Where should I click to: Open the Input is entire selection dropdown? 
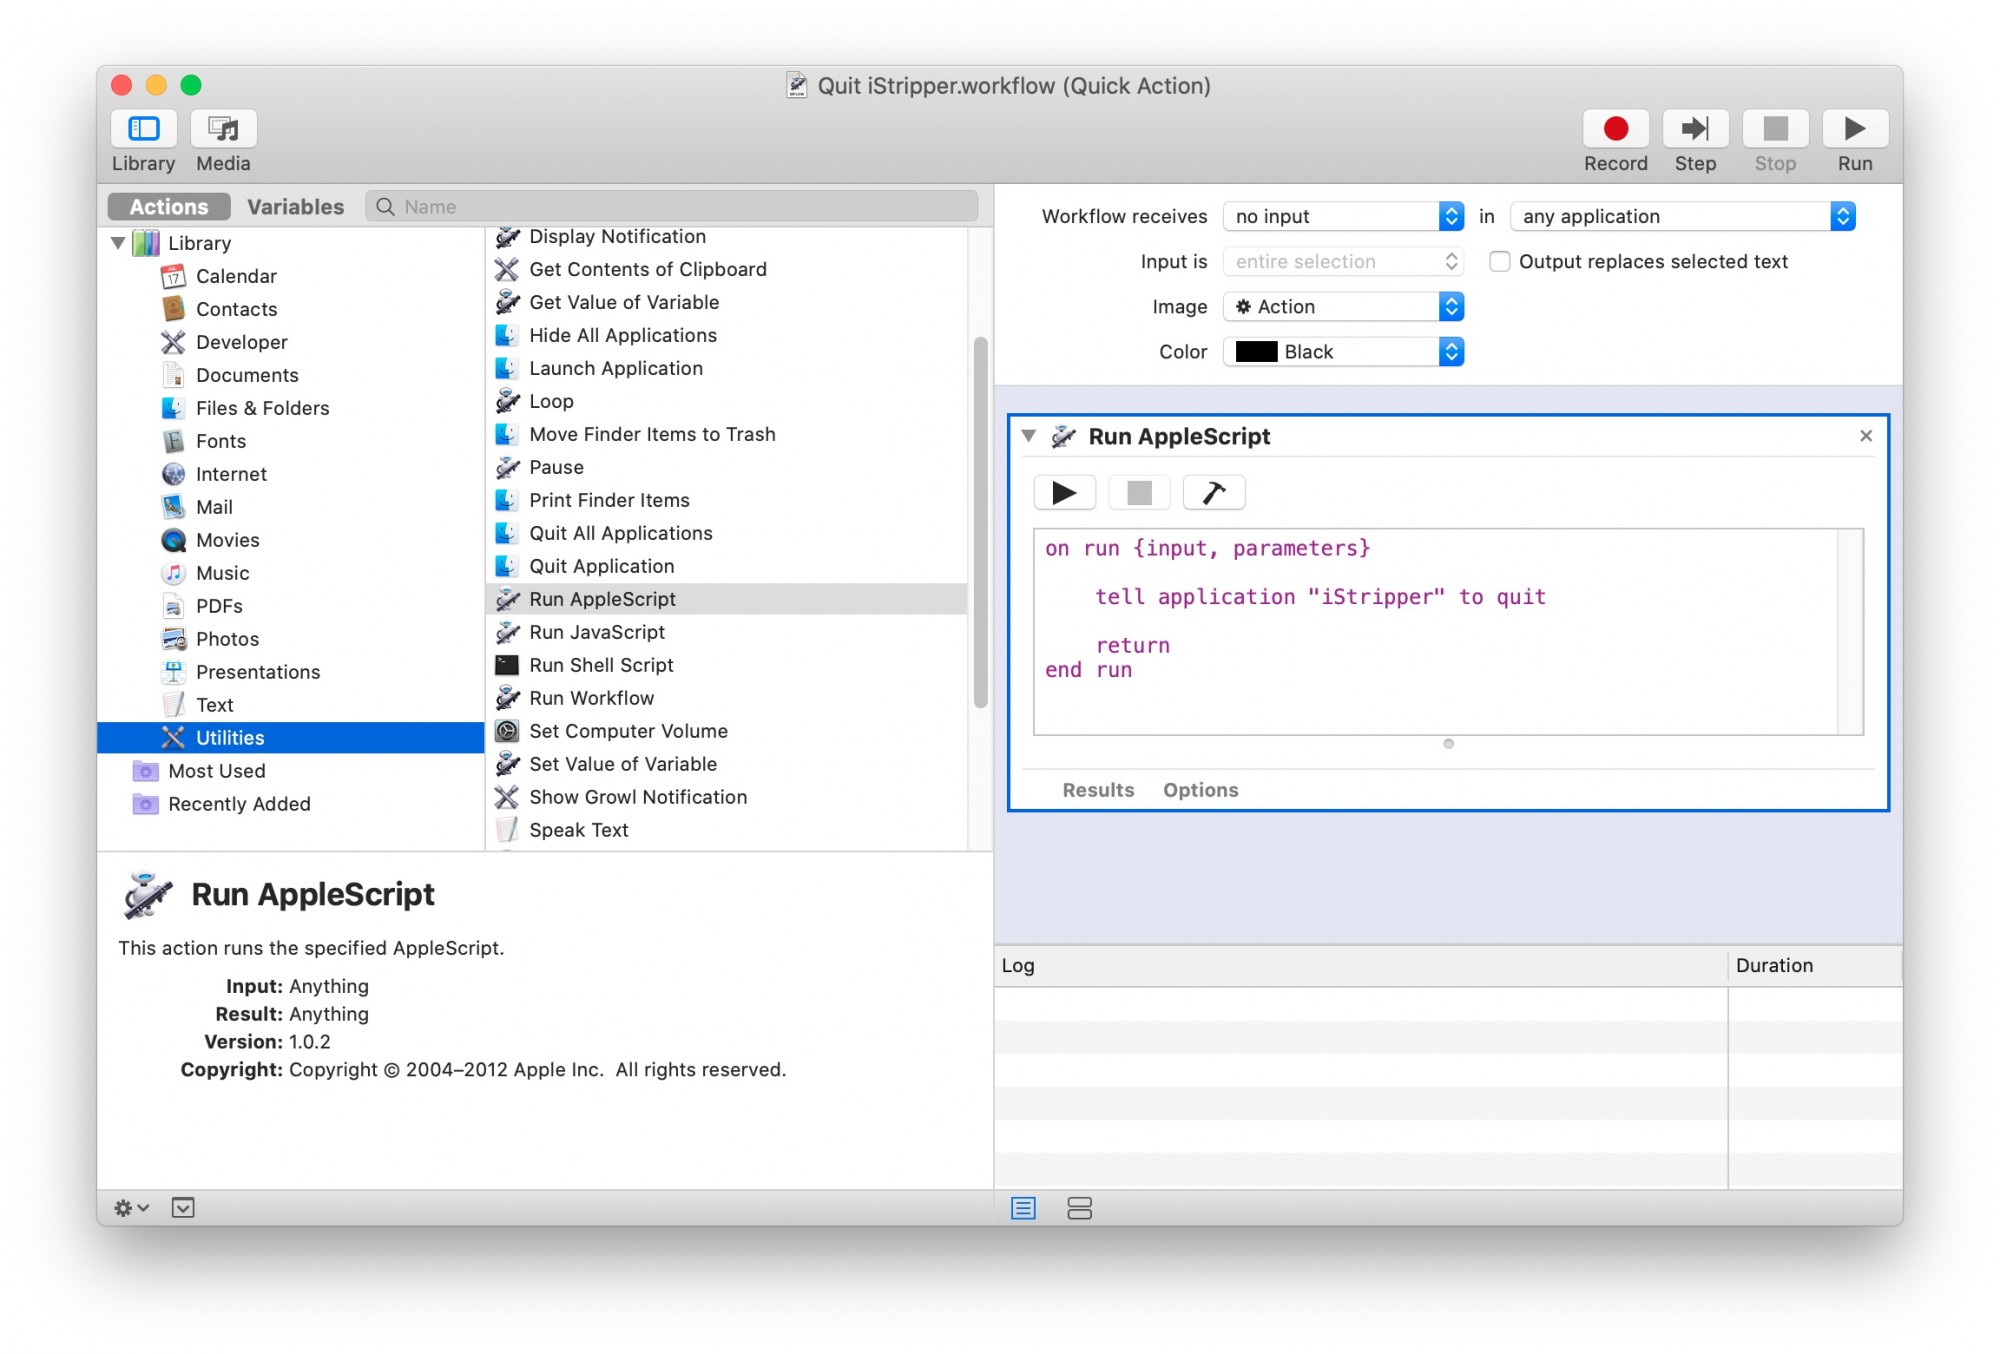(x=1343, y=261)
